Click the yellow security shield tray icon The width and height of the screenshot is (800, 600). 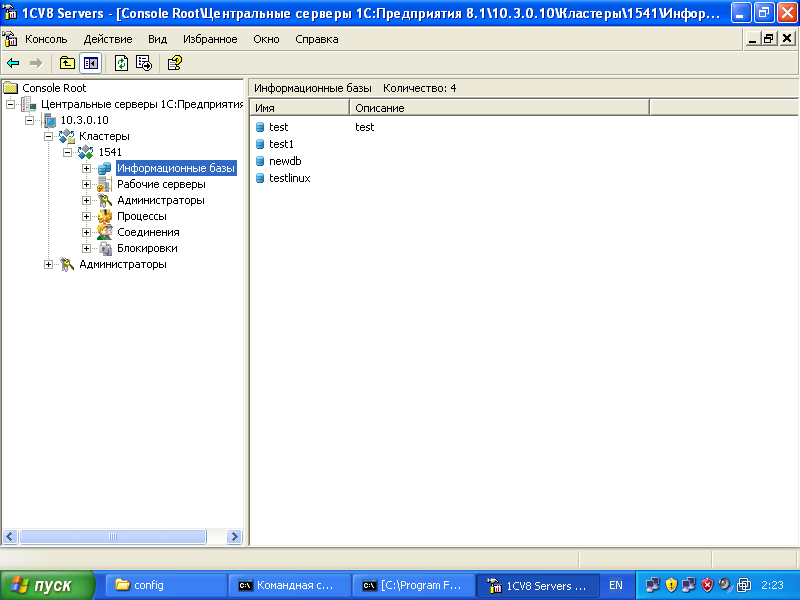tap(671, 585)
